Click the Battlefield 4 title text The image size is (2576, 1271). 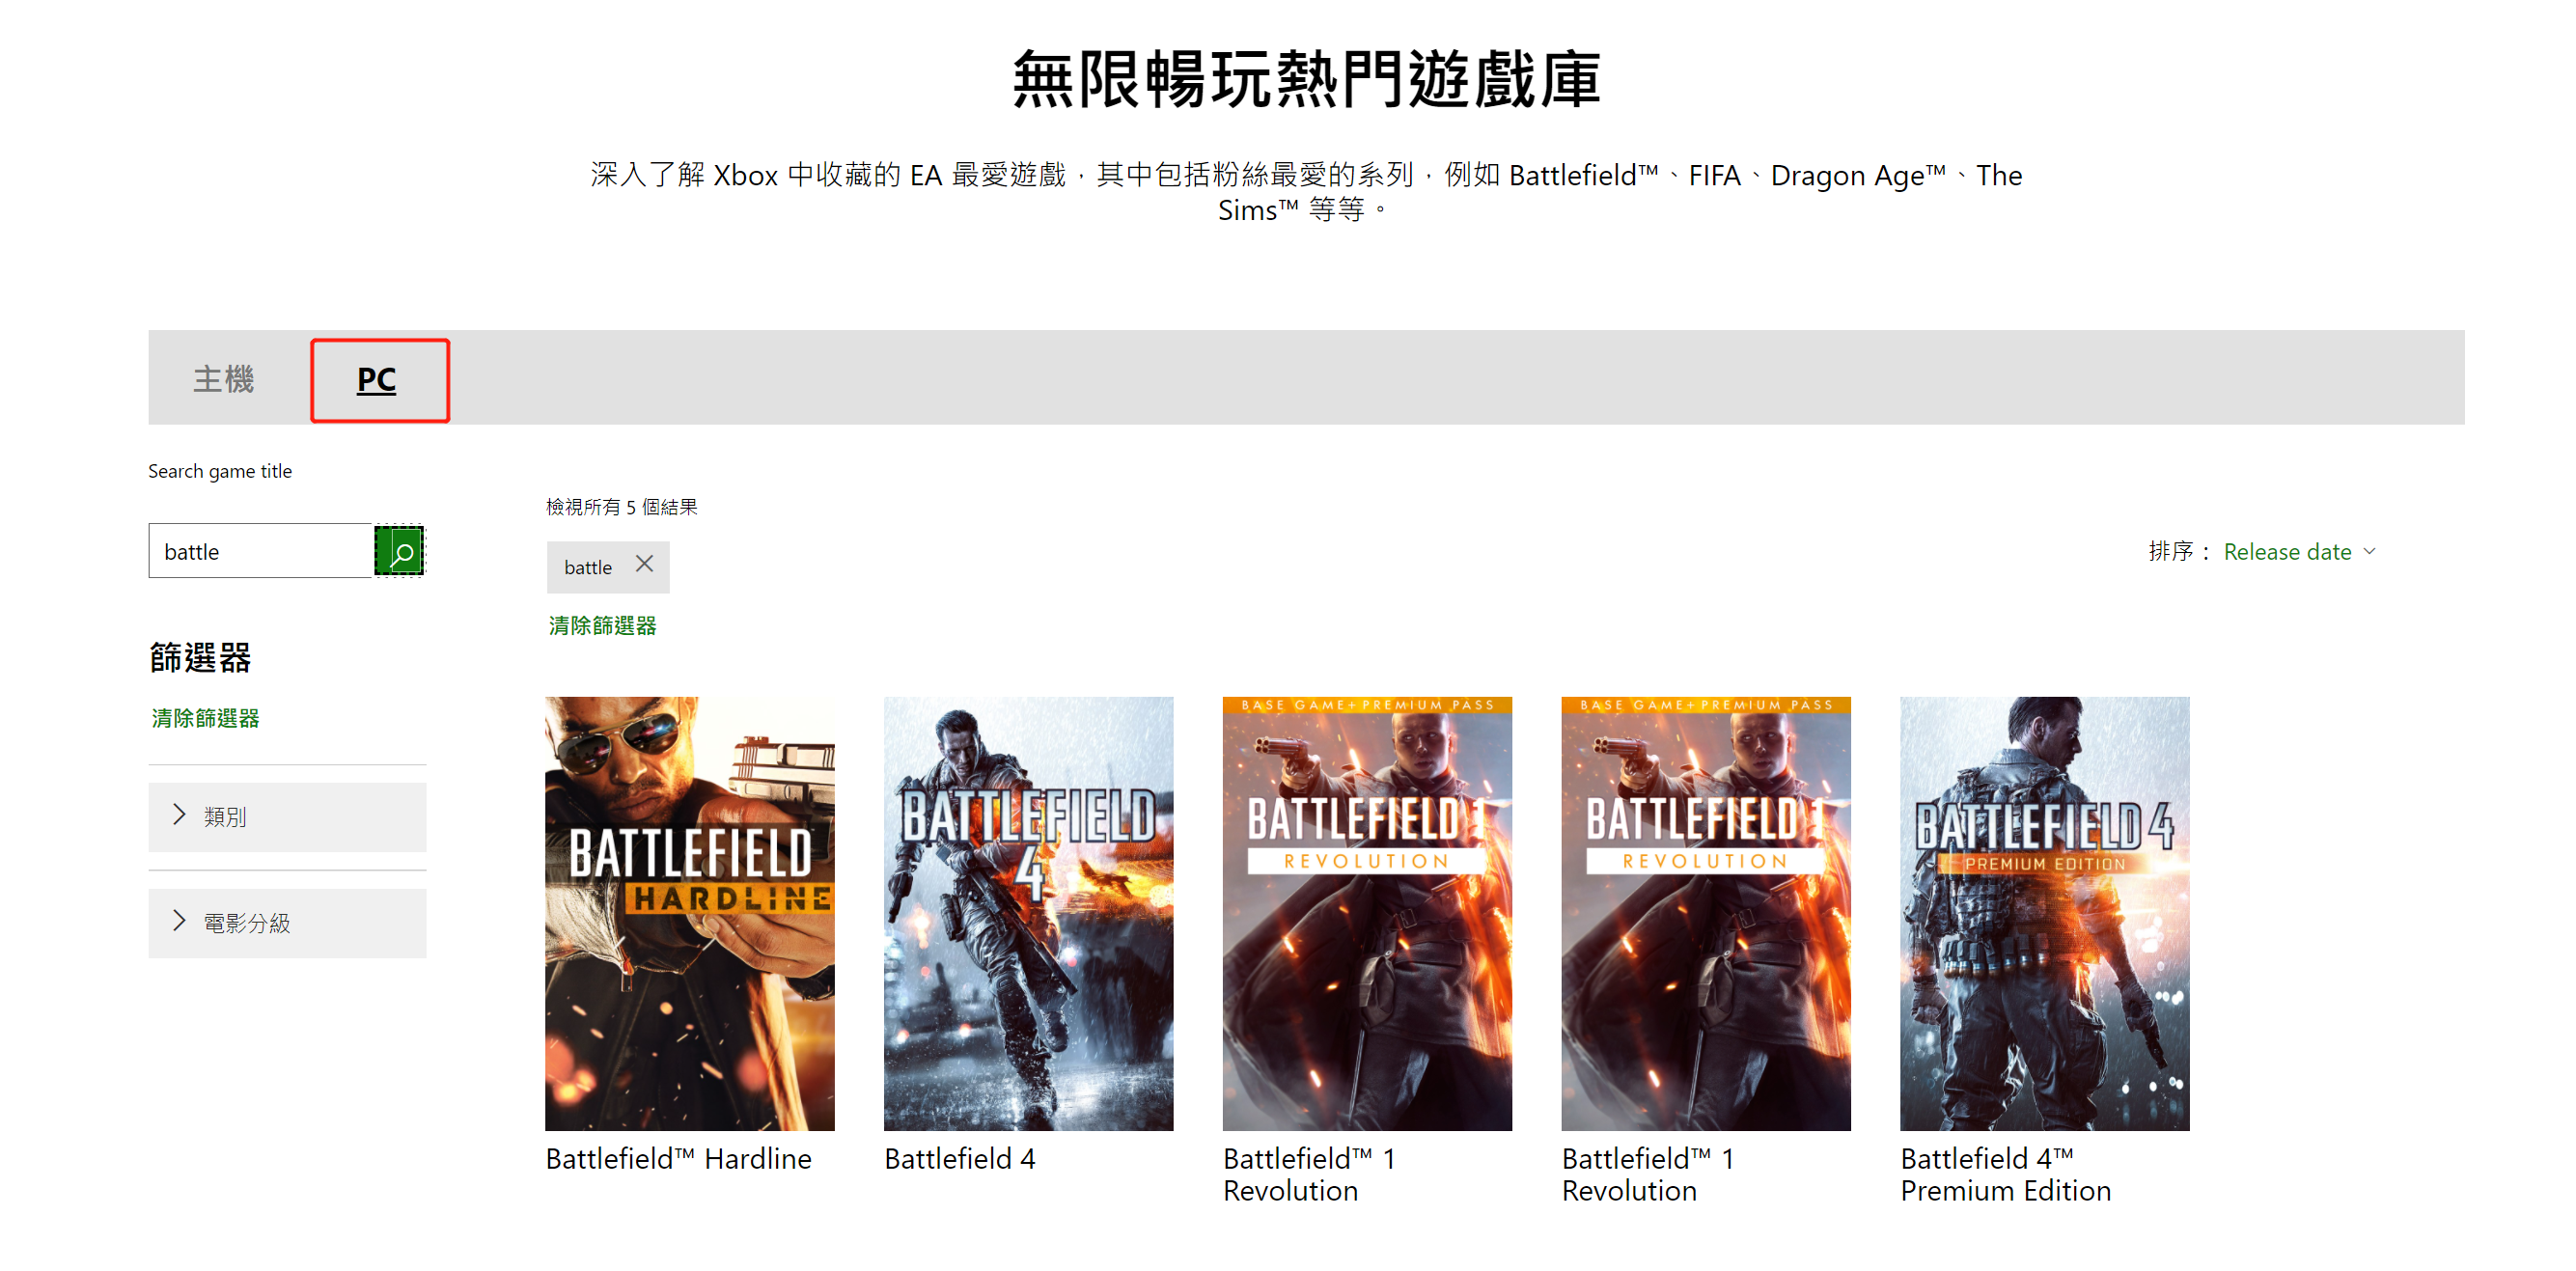pyautogui.click(x=959, y=1158)
